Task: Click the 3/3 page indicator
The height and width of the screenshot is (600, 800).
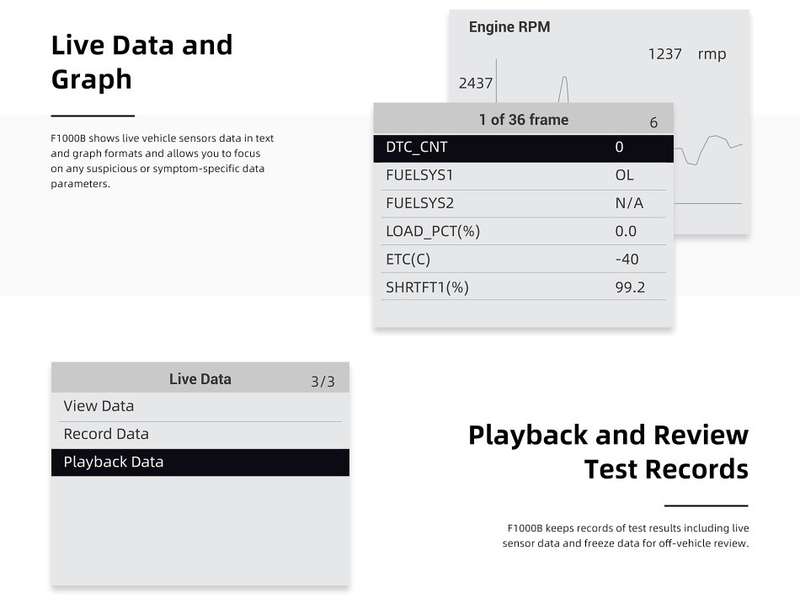Action: click(323, 382)
